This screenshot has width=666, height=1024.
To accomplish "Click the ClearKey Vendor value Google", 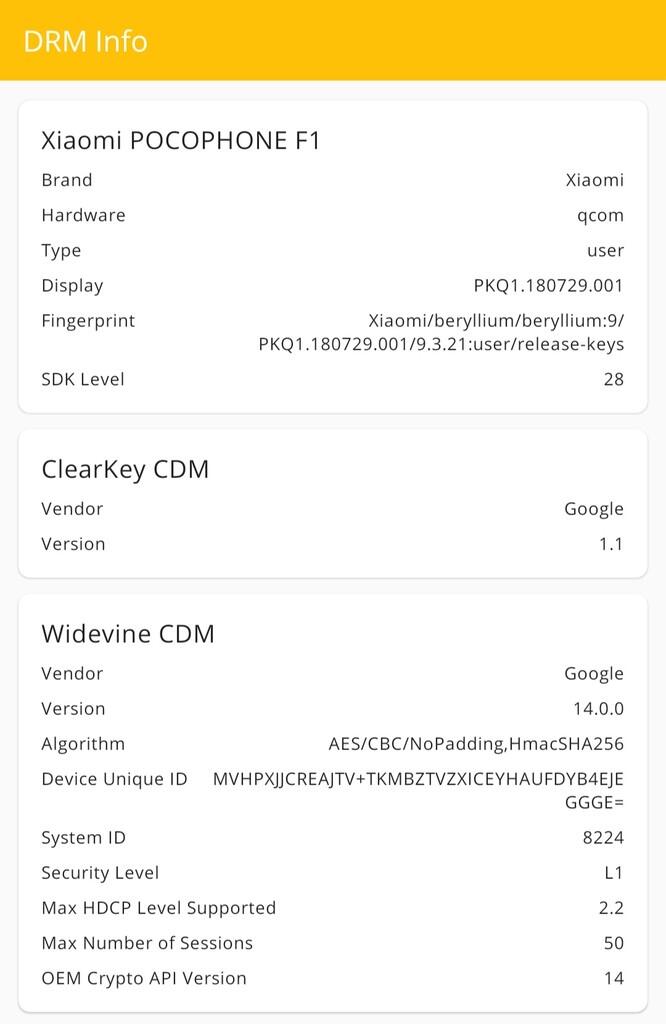I will click(593, 509).
